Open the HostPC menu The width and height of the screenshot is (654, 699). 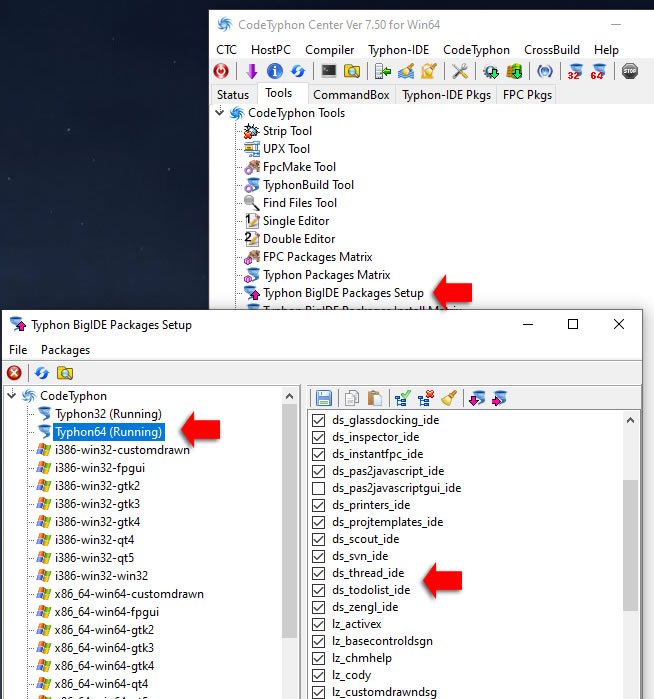(x=271, y=49)
